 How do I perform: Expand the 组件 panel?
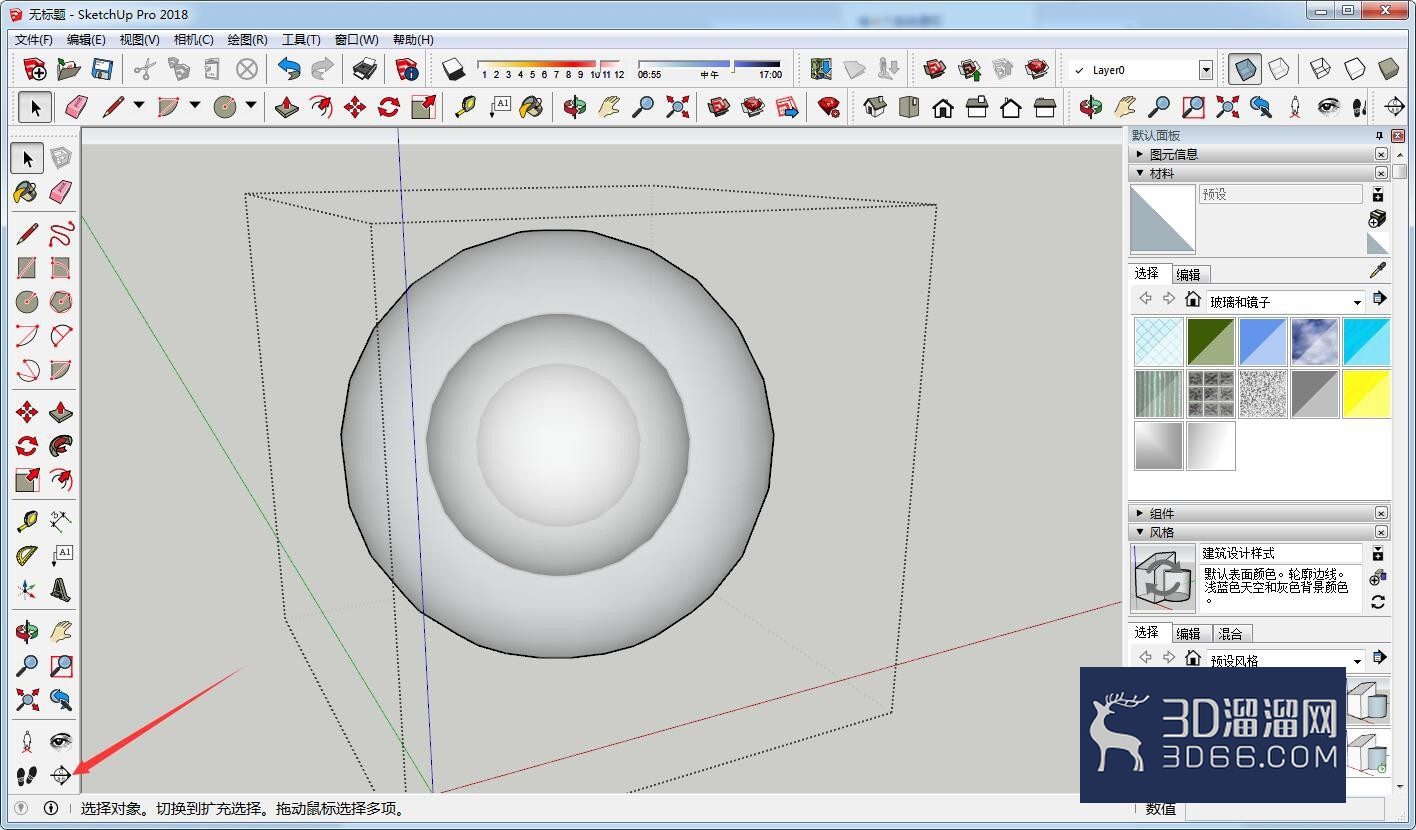(1139, 513)
